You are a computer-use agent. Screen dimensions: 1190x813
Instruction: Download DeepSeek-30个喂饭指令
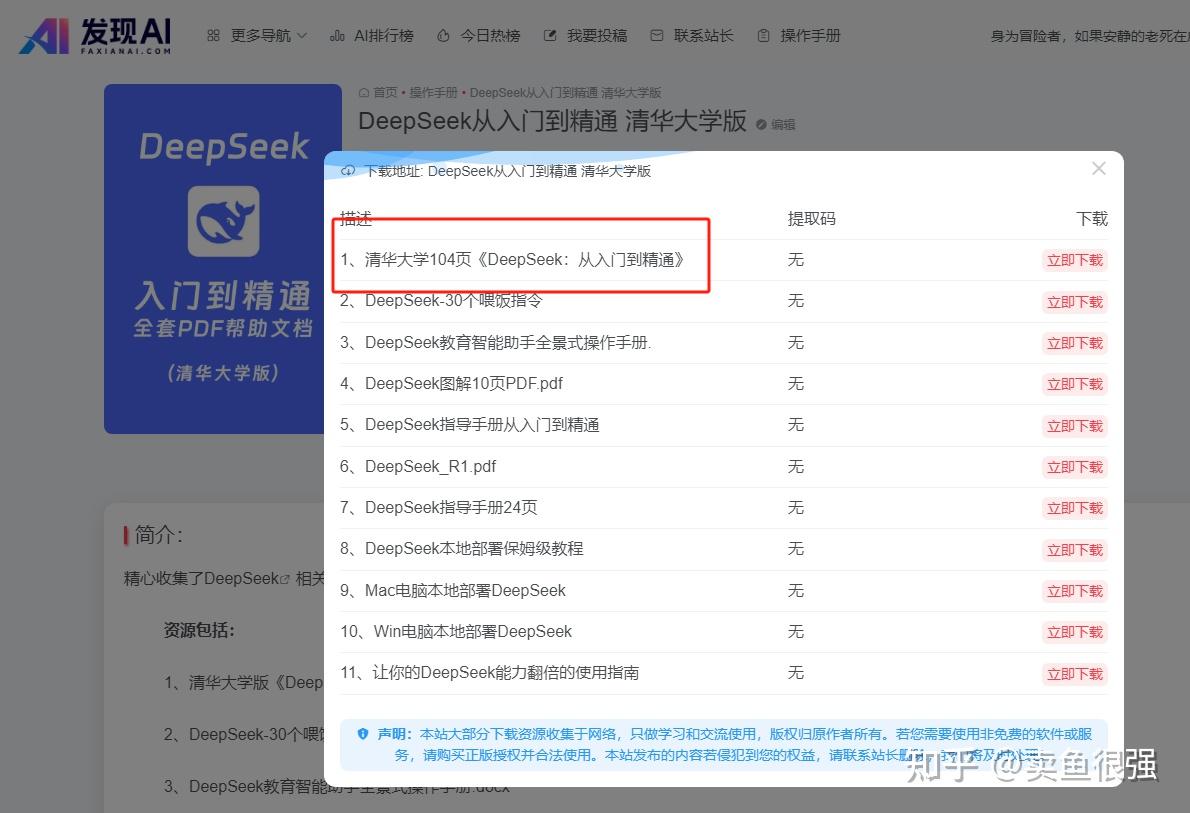1075,302
